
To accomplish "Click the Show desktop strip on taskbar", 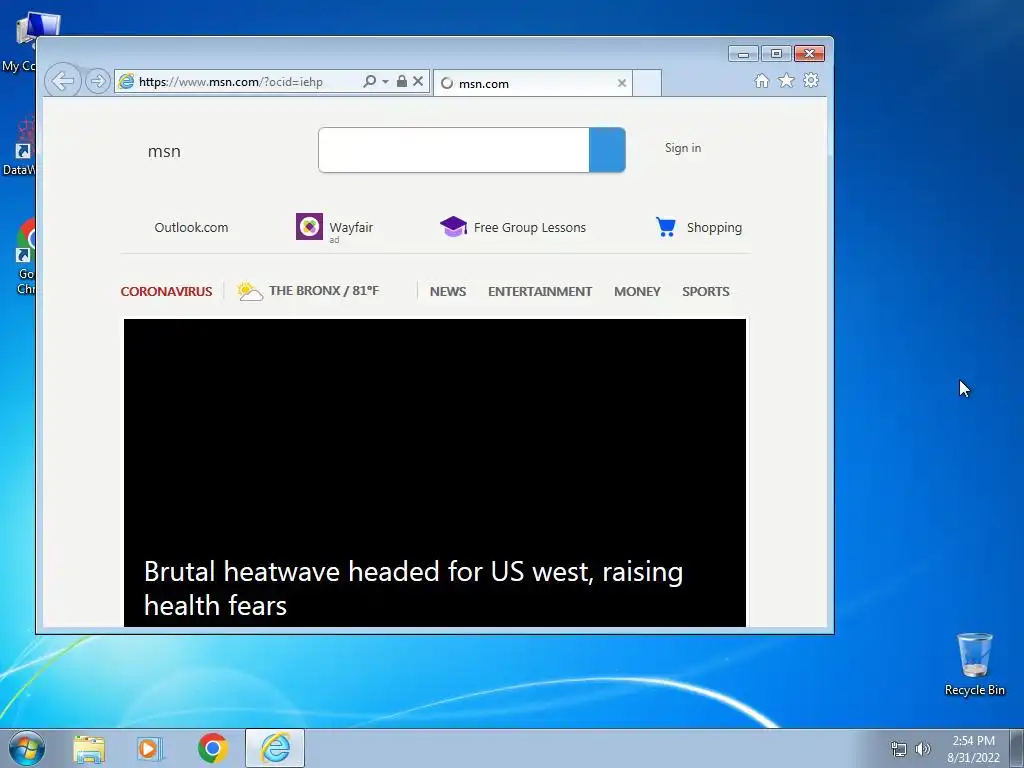I will 1017,749.
